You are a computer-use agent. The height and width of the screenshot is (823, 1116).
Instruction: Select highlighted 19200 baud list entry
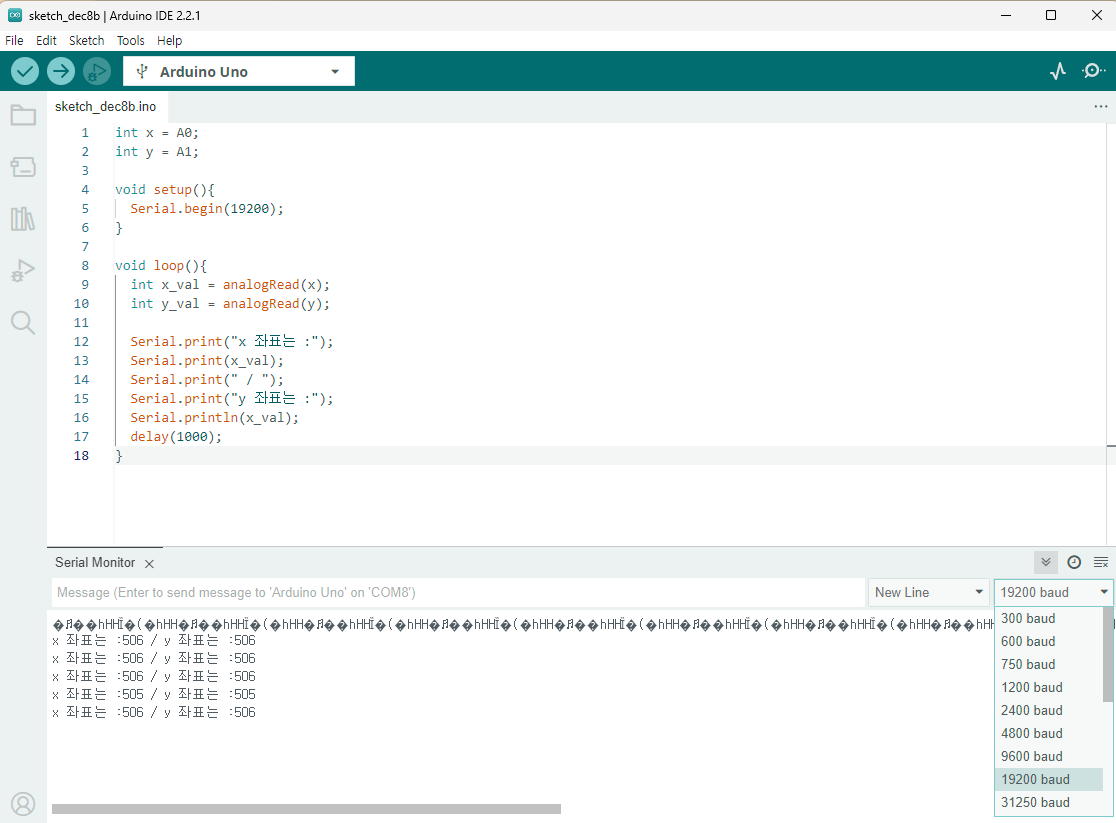(x=1048, y=780)
